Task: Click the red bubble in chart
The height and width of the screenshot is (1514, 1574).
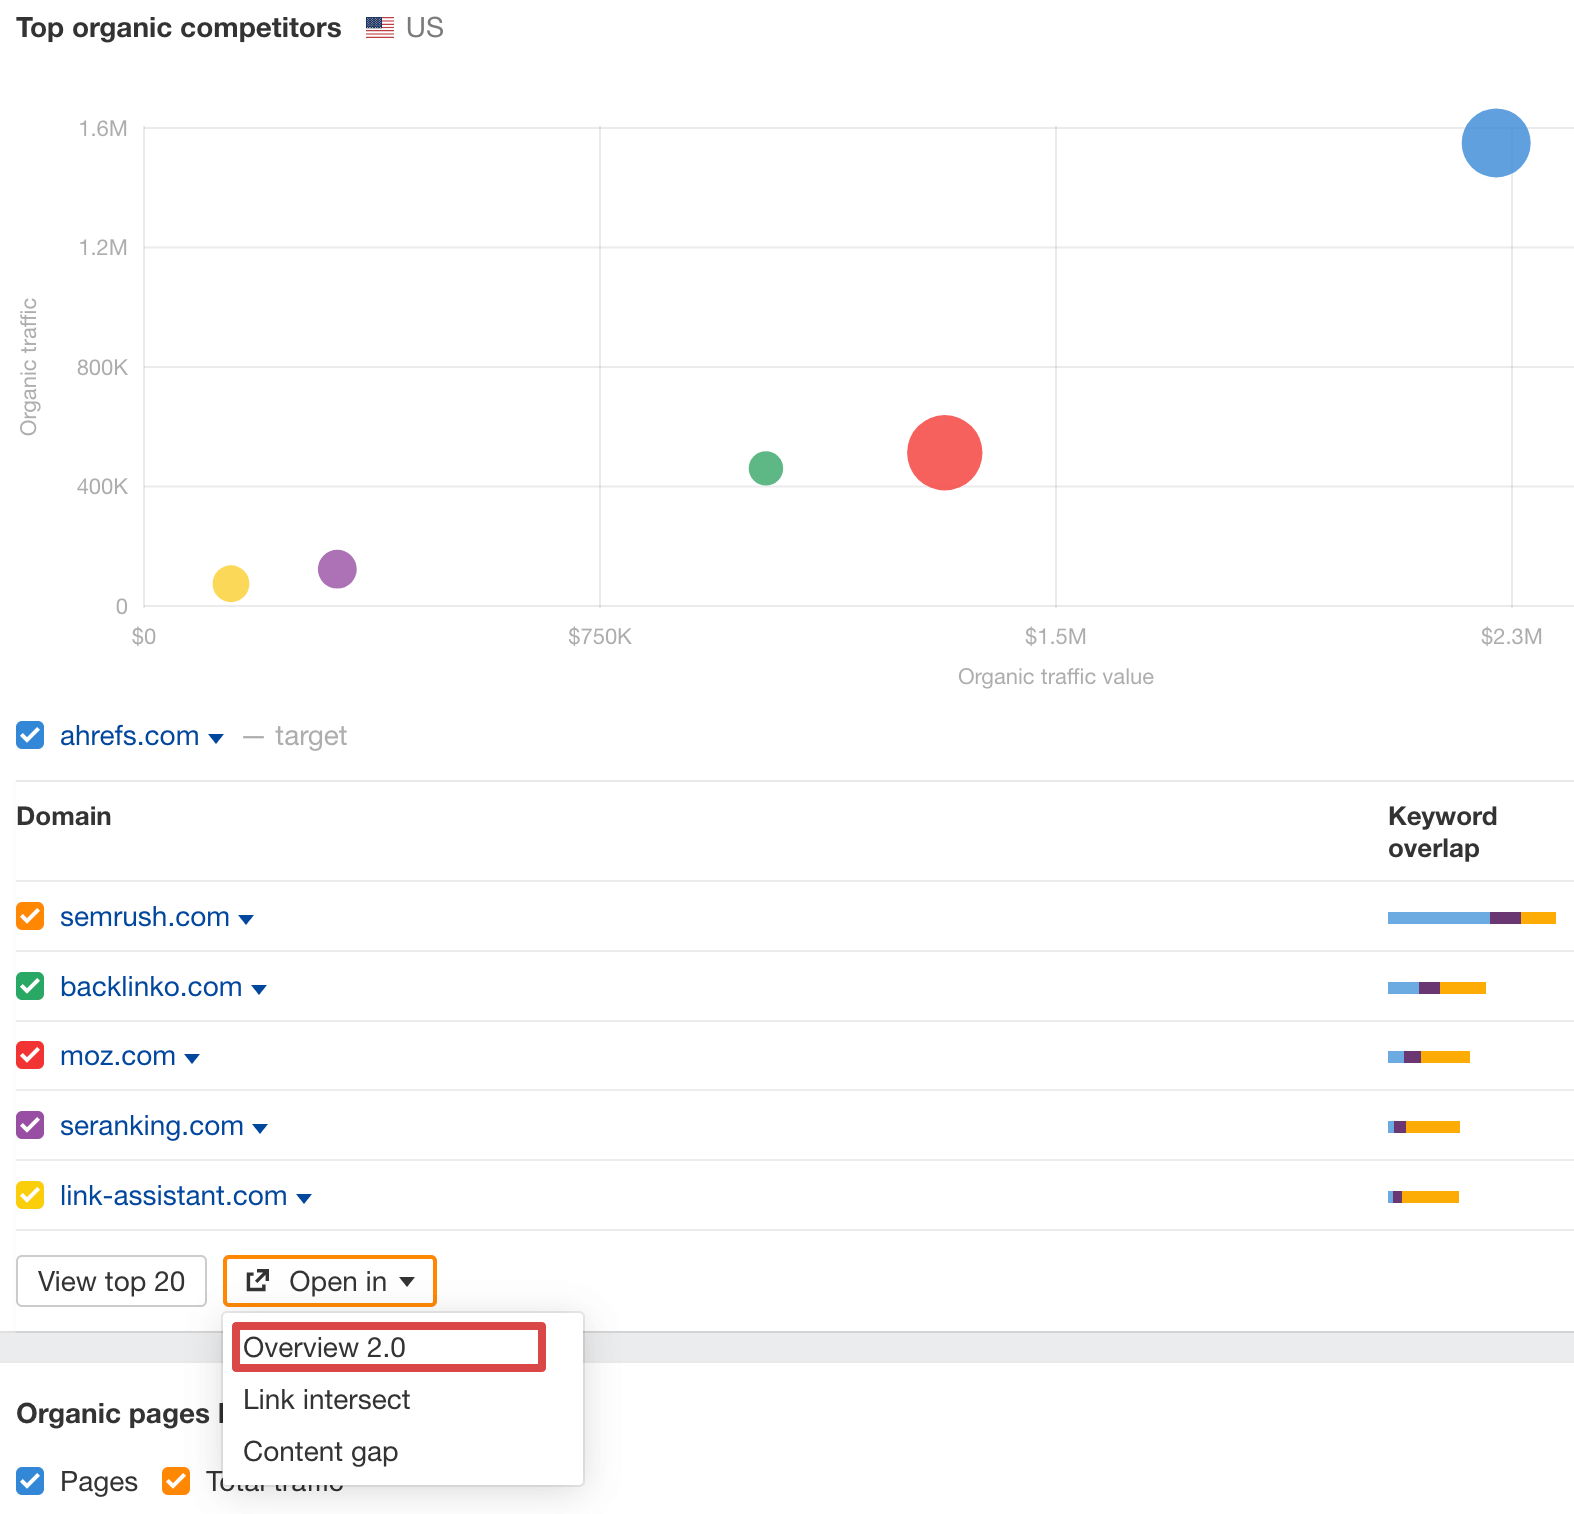Action: point(944,453)
